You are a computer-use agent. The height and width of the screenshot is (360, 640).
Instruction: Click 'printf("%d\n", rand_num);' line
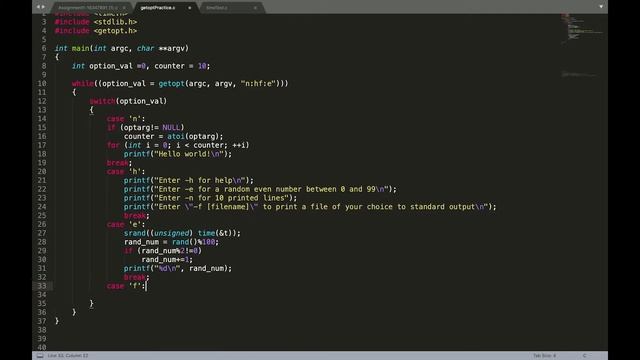(178, 268)
